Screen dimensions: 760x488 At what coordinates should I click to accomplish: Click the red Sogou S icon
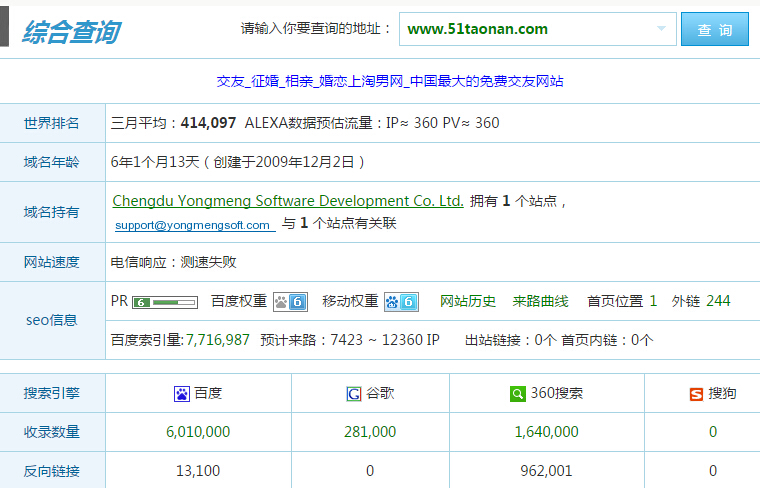pos(697,394)
